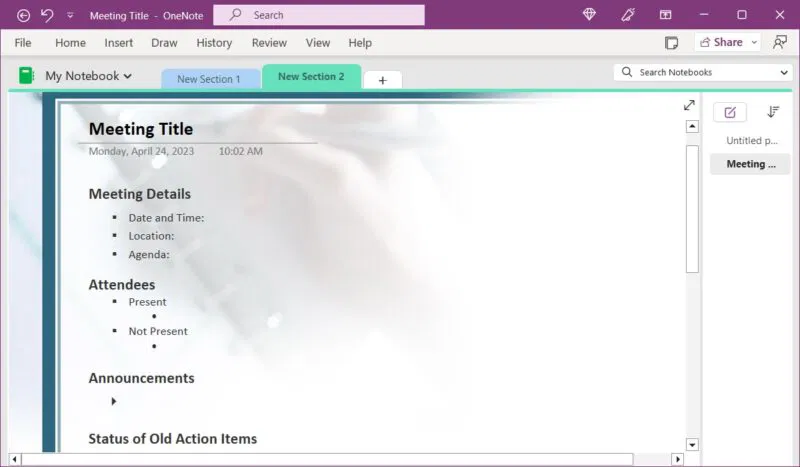Open the Share dropdown arrow
Screen dimensions: 800x467
pyautogui.click(x=754, y=42)
